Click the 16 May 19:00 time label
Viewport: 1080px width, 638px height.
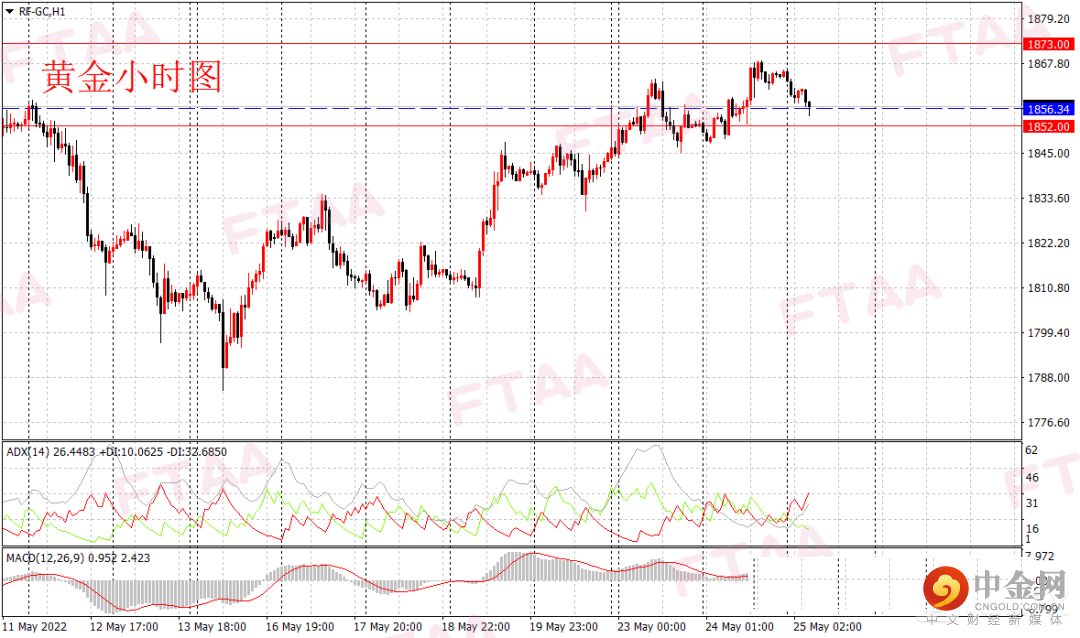tap(300, 626)
